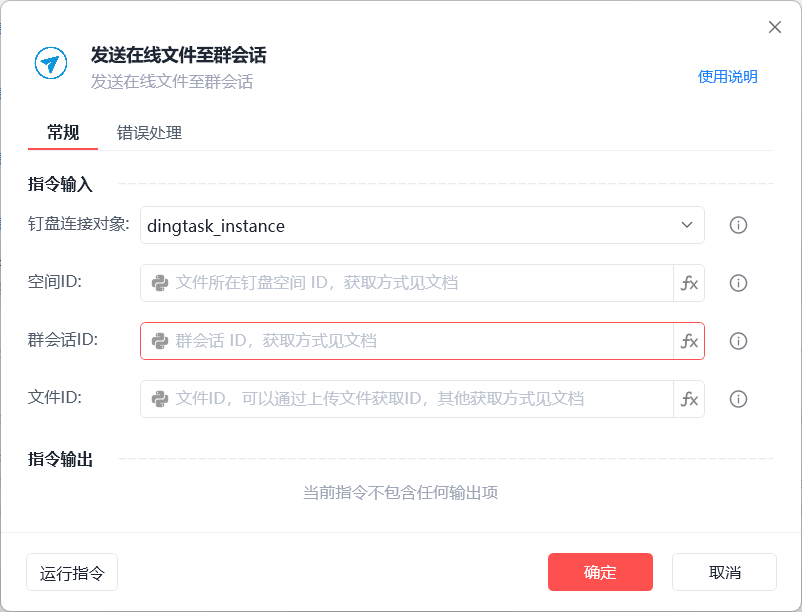Focus the 群会话ID input field
Viewport: 802px width, 612px height.
(x=420, y=341)
